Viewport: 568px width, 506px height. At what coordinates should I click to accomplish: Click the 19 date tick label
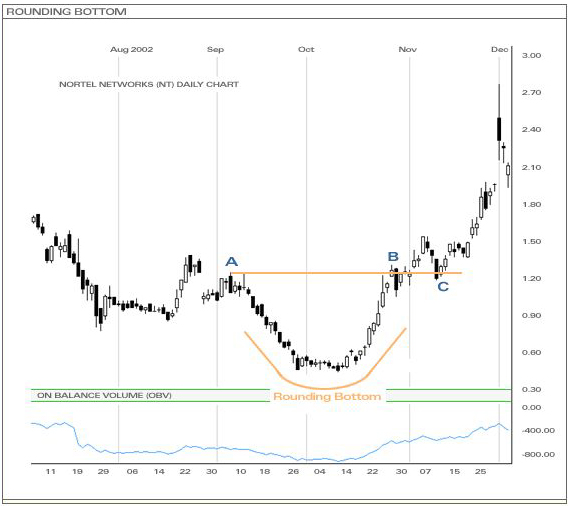78,471
